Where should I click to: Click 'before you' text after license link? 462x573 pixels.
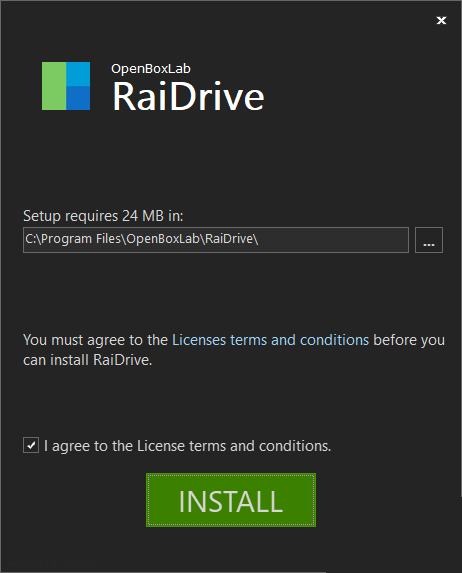(x=409, y=340)
